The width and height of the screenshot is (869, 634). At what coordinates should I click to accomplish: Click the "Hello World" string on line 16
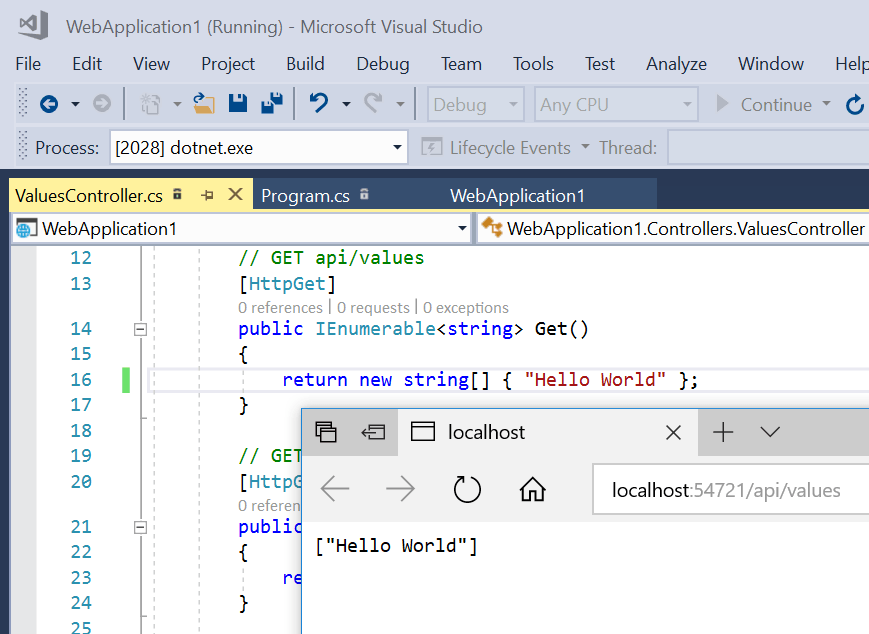click(595, 380)
